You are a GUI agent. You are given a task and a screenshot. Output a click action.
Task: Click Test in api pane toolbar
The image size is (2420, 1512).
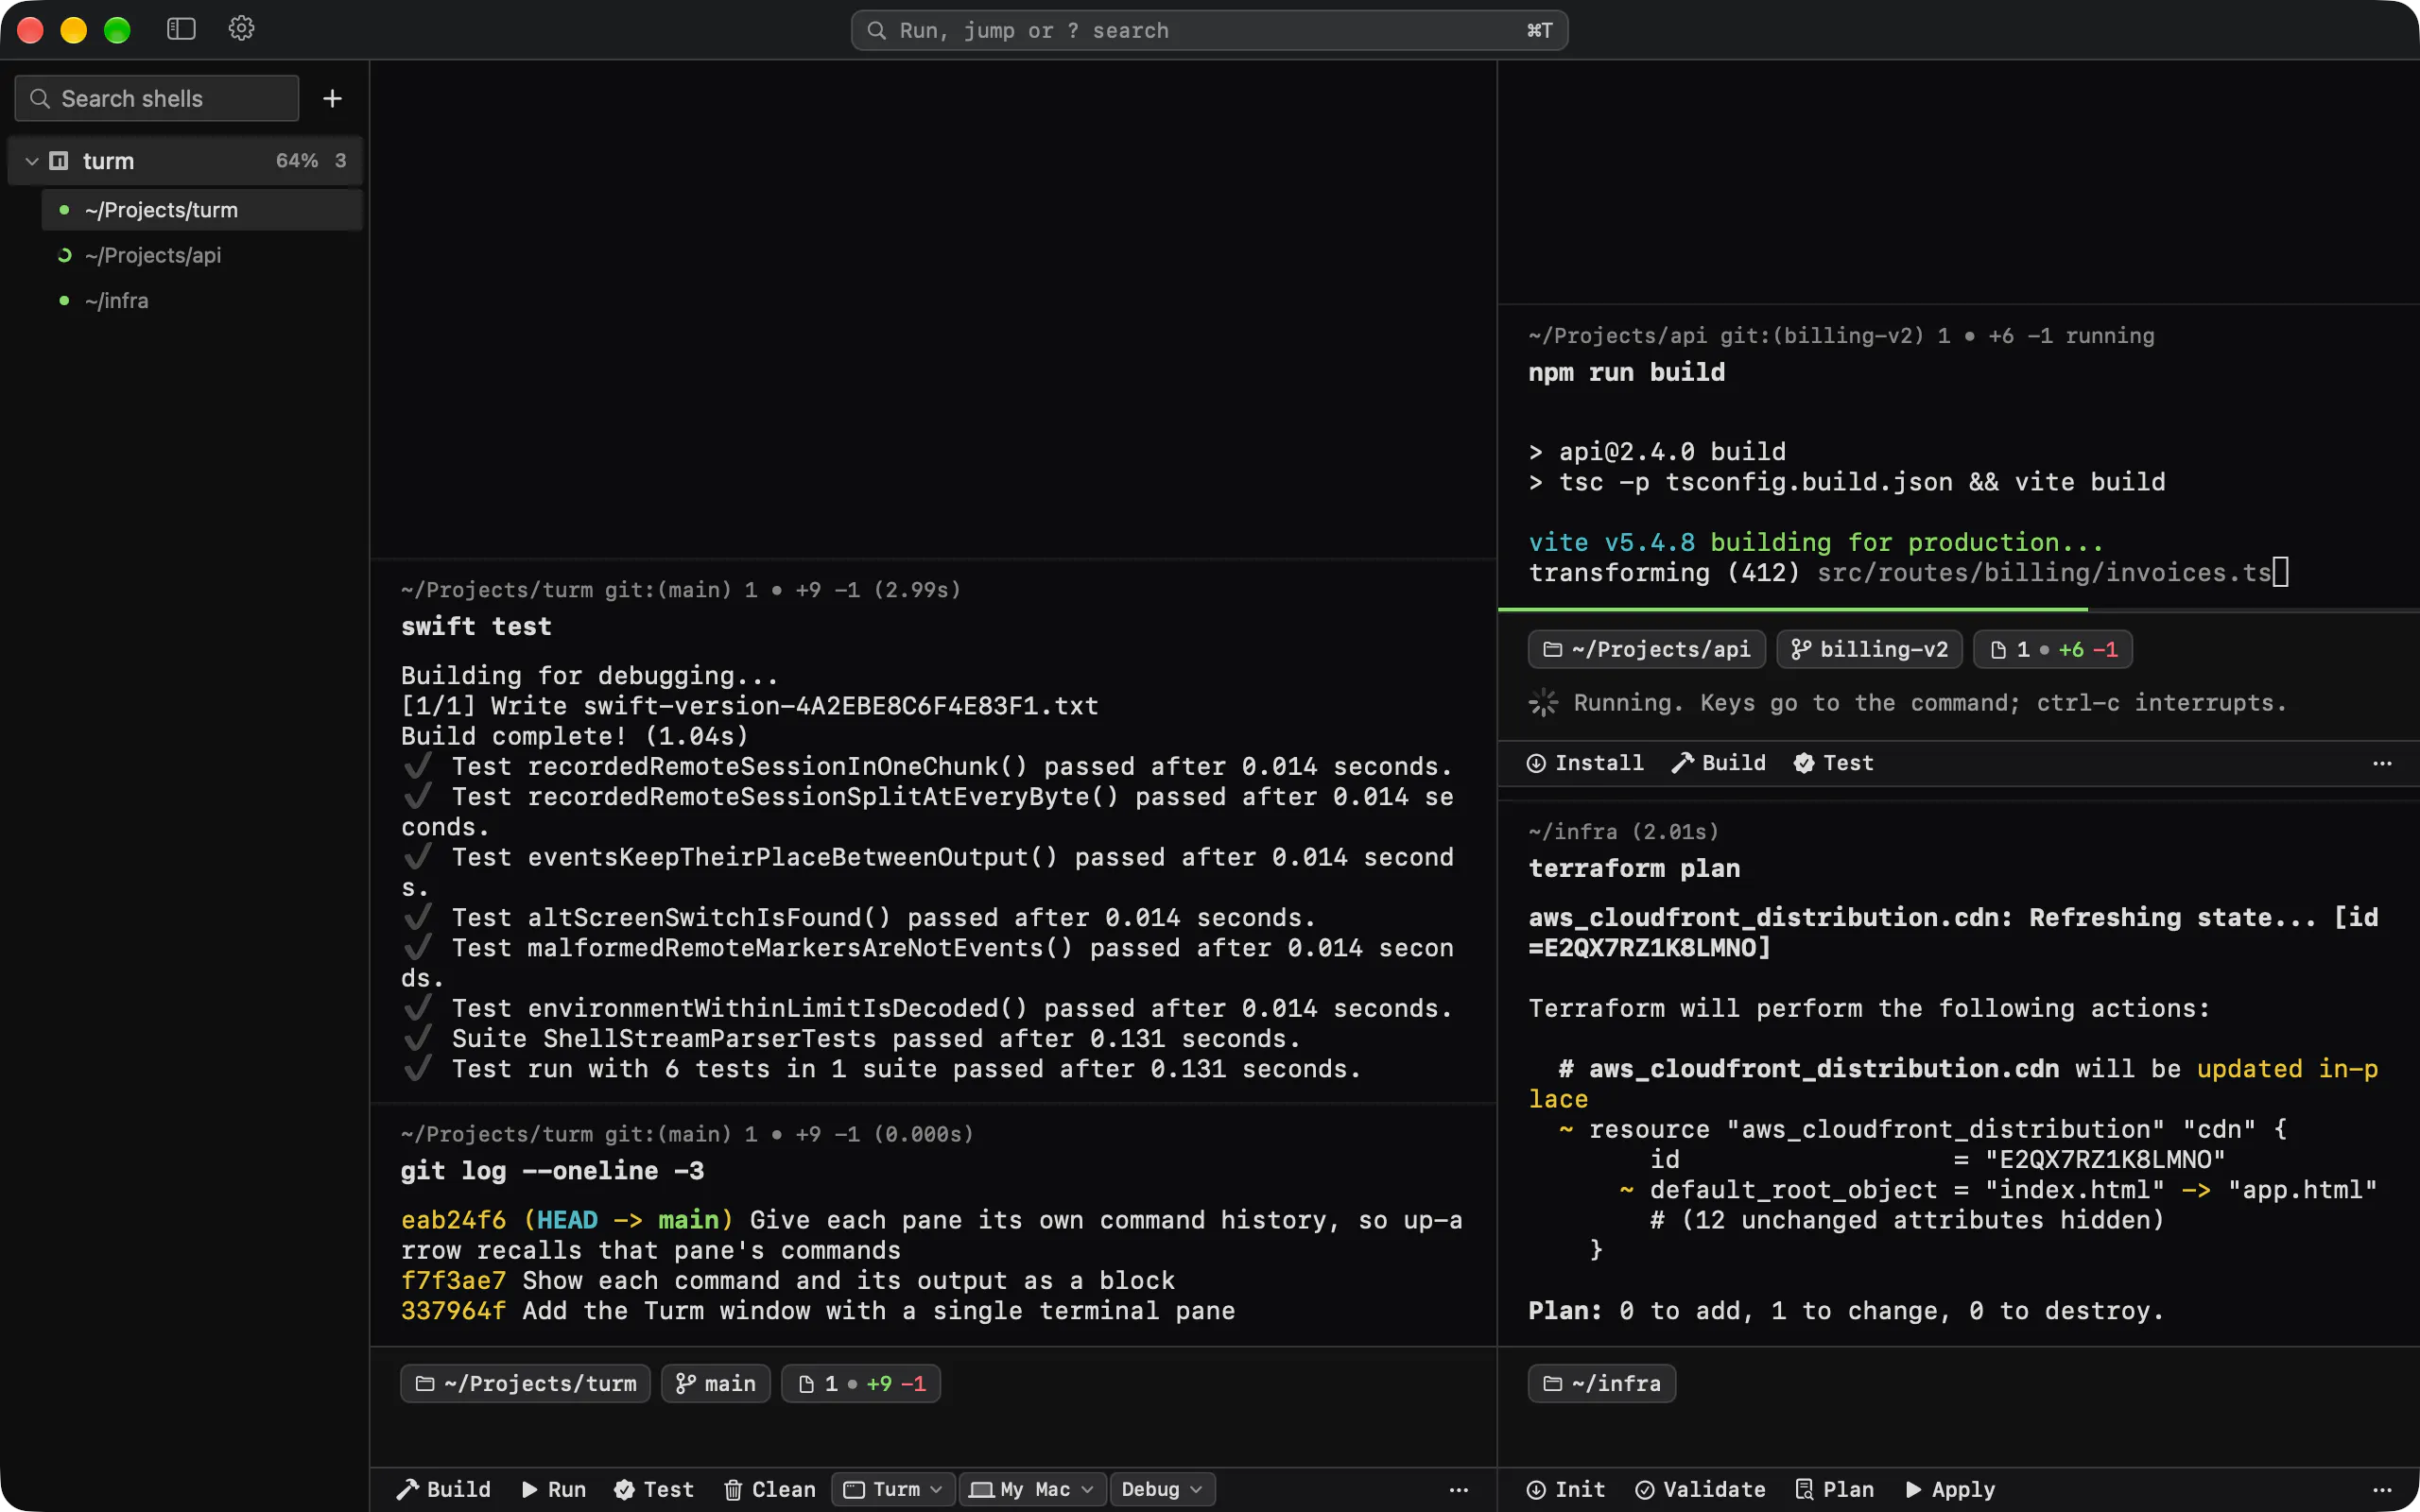(1833, 763)
